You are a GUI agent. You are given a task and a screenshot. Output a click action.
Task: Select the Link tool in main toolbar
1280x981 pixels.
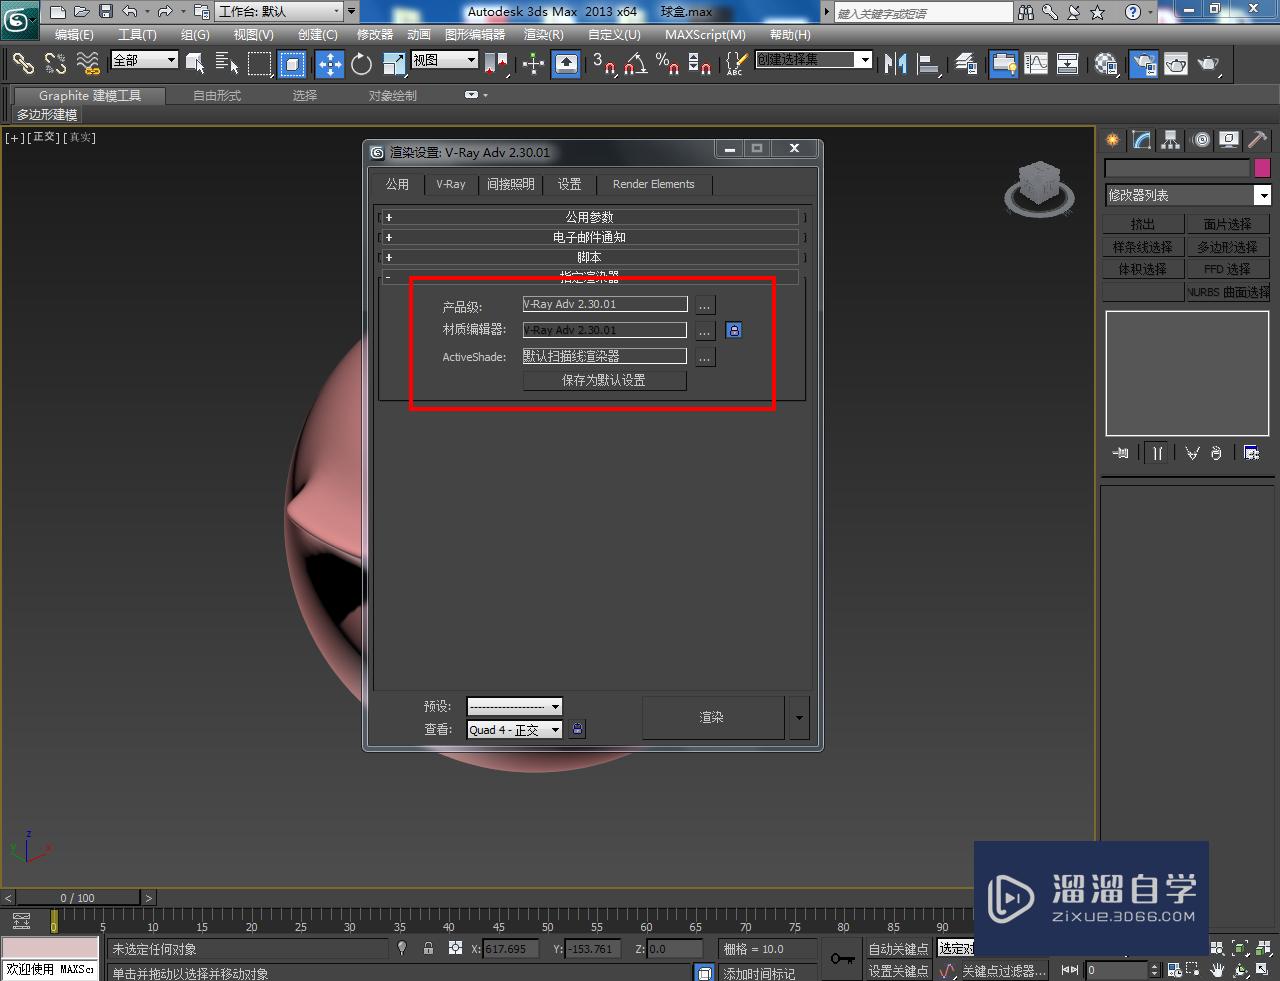pyautogui.click(x=22, y=64)
